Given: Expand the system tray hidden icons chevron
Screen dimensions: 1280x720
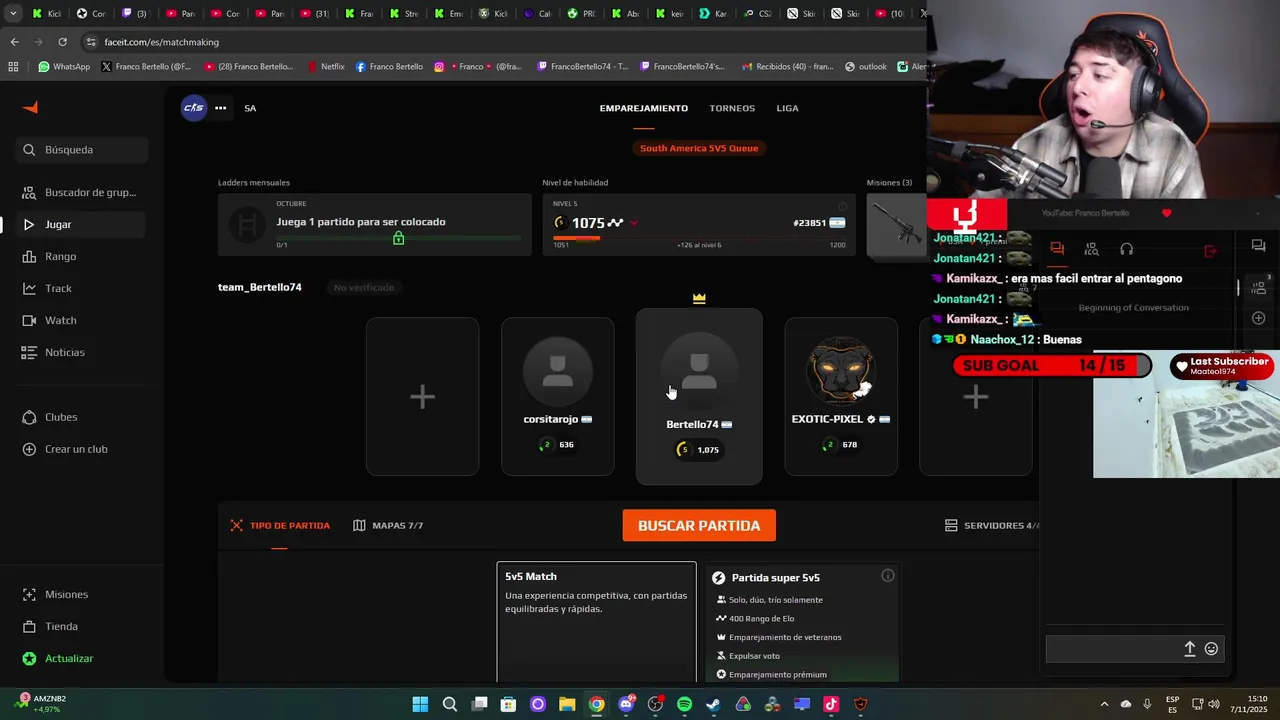Looking at the screenshot, I should pos(1104,704).
